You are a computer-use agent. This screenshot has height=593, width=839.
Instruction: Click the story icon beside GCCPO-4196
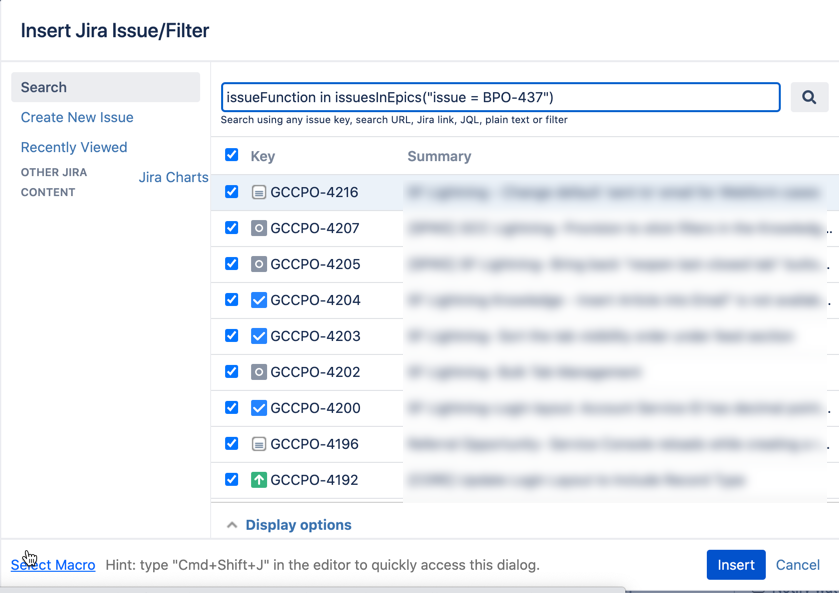point(258,444)
